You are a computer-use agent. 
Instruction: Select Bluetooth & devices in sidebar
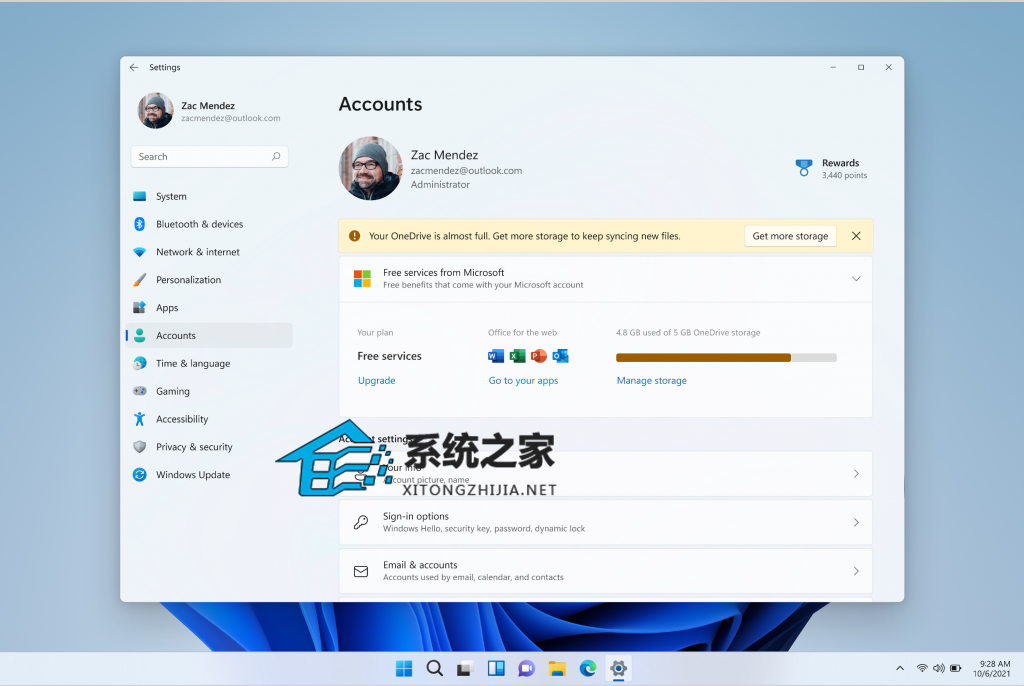[x=199, y=224]
